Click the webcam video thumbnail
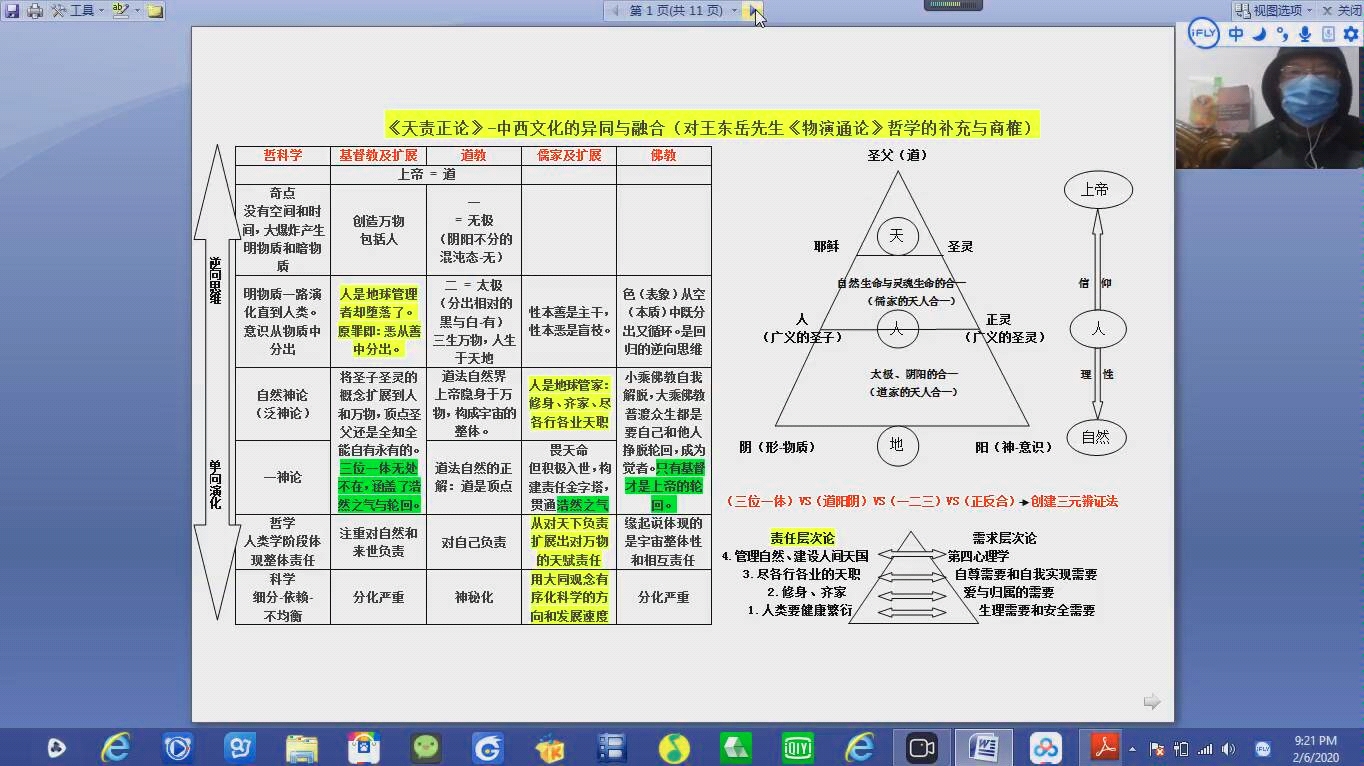 point(1269,107)
